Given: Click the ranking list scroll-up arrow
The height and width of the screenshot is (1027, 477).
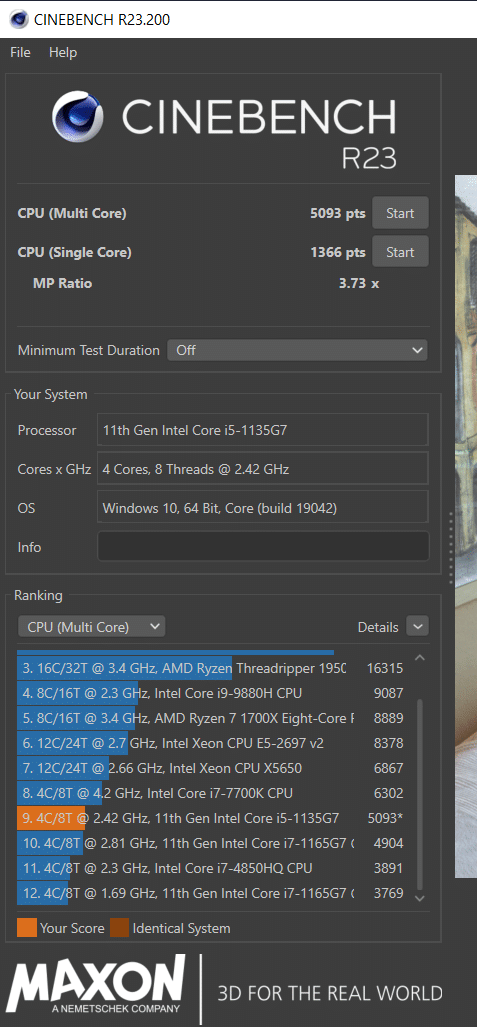Looking at the screenshot, I should (420, 658).
